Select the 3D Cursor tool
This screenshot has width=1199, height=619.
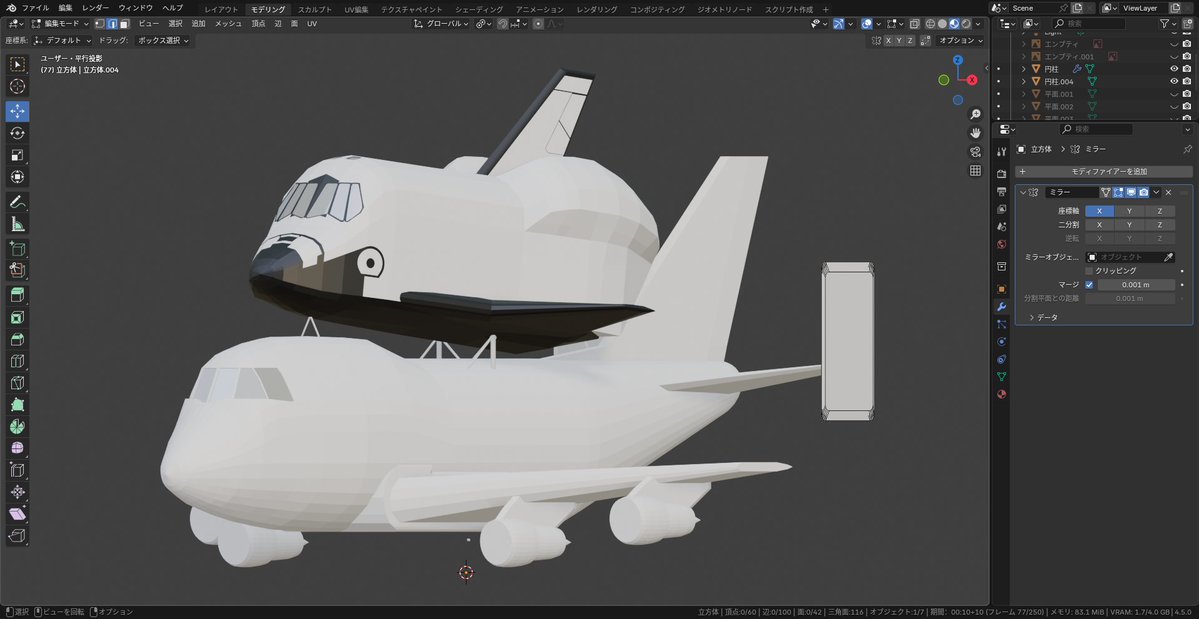coord(18,86)
